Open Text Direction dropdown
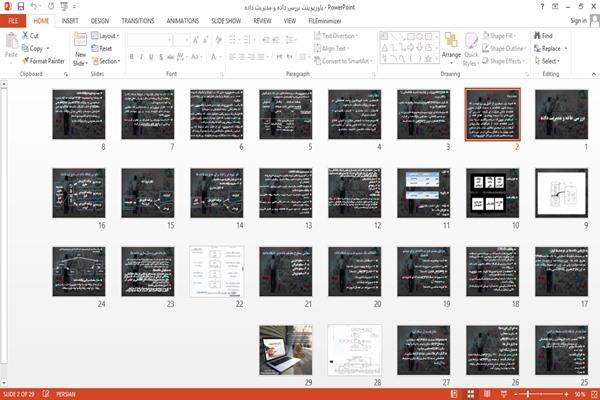Image resolution: width=600 pixels, height=400 pixels. (x=336, y=36)
